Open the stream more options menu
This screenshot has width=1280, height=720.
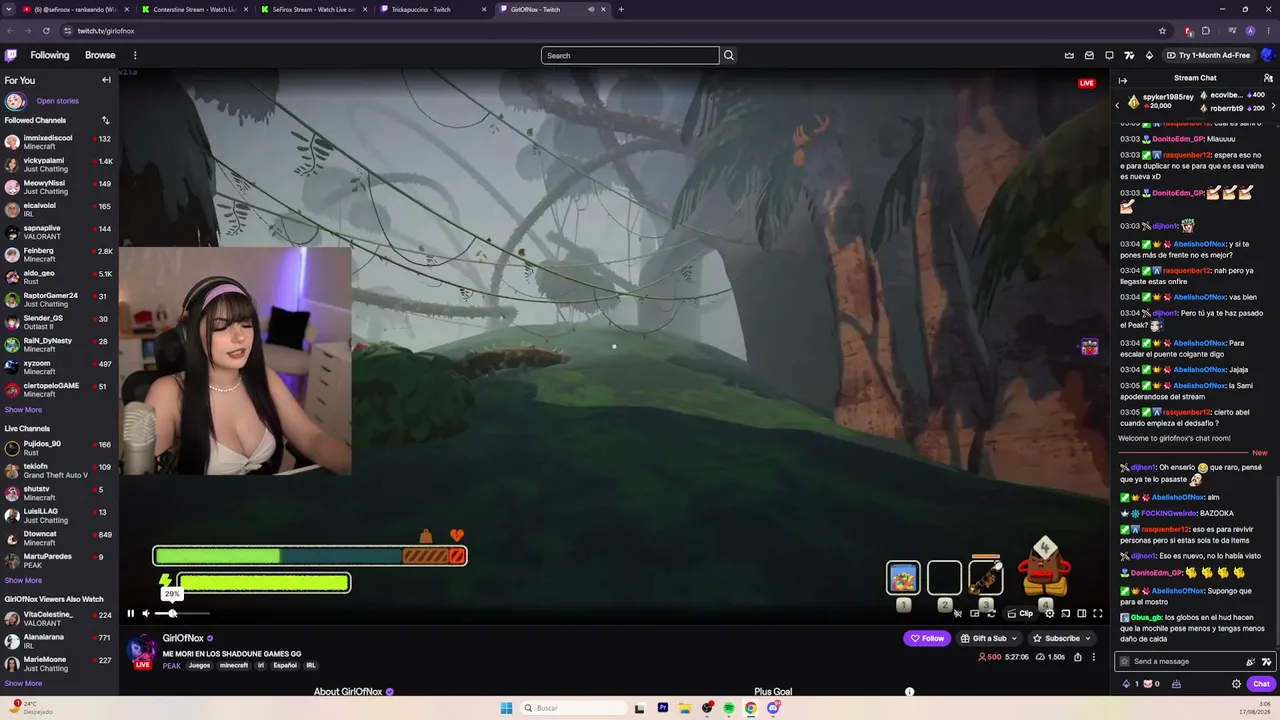1093,657
